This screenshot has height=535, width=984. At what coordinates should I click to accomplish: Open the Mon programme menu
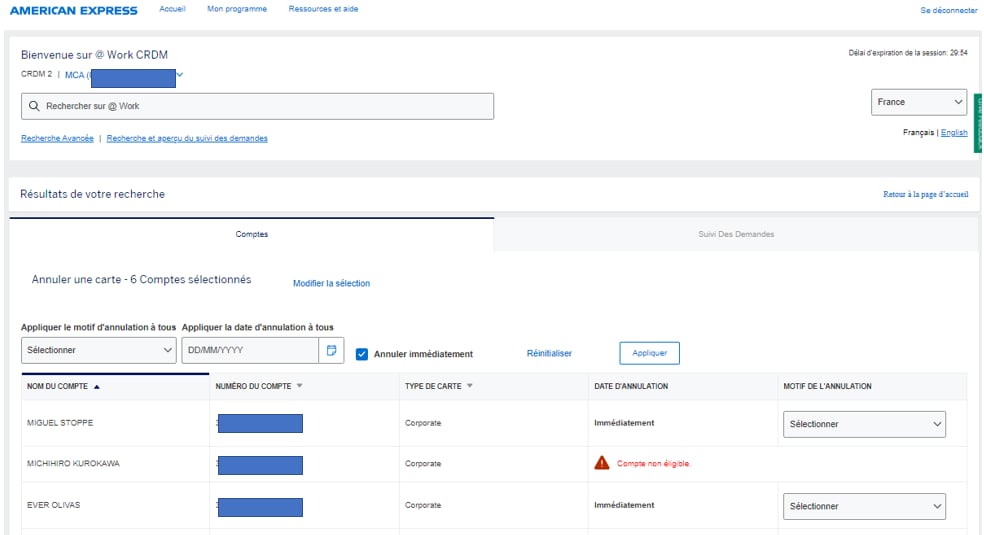(x=237, y=9)
